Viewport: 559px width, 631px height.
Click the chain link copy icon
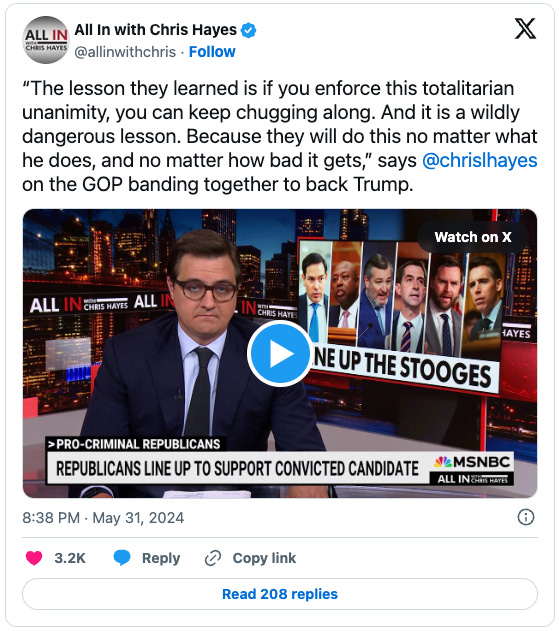[x=213, y=558]
